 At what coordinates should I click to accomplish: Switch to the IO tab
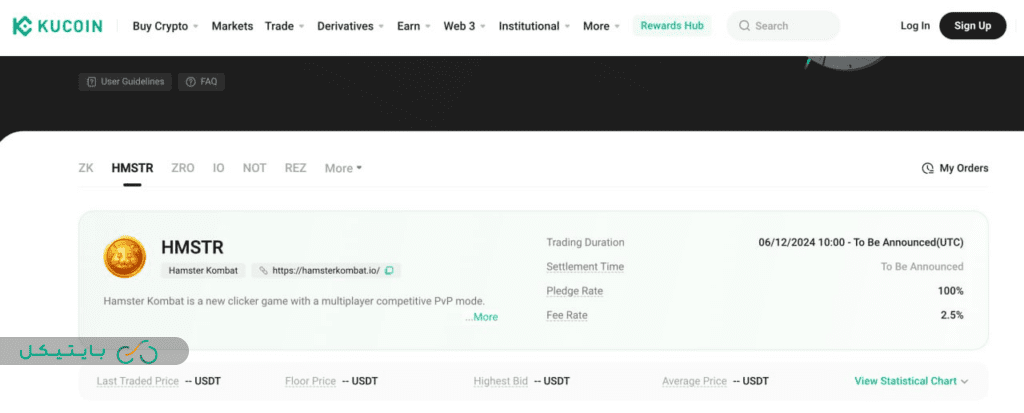[218, 168]
